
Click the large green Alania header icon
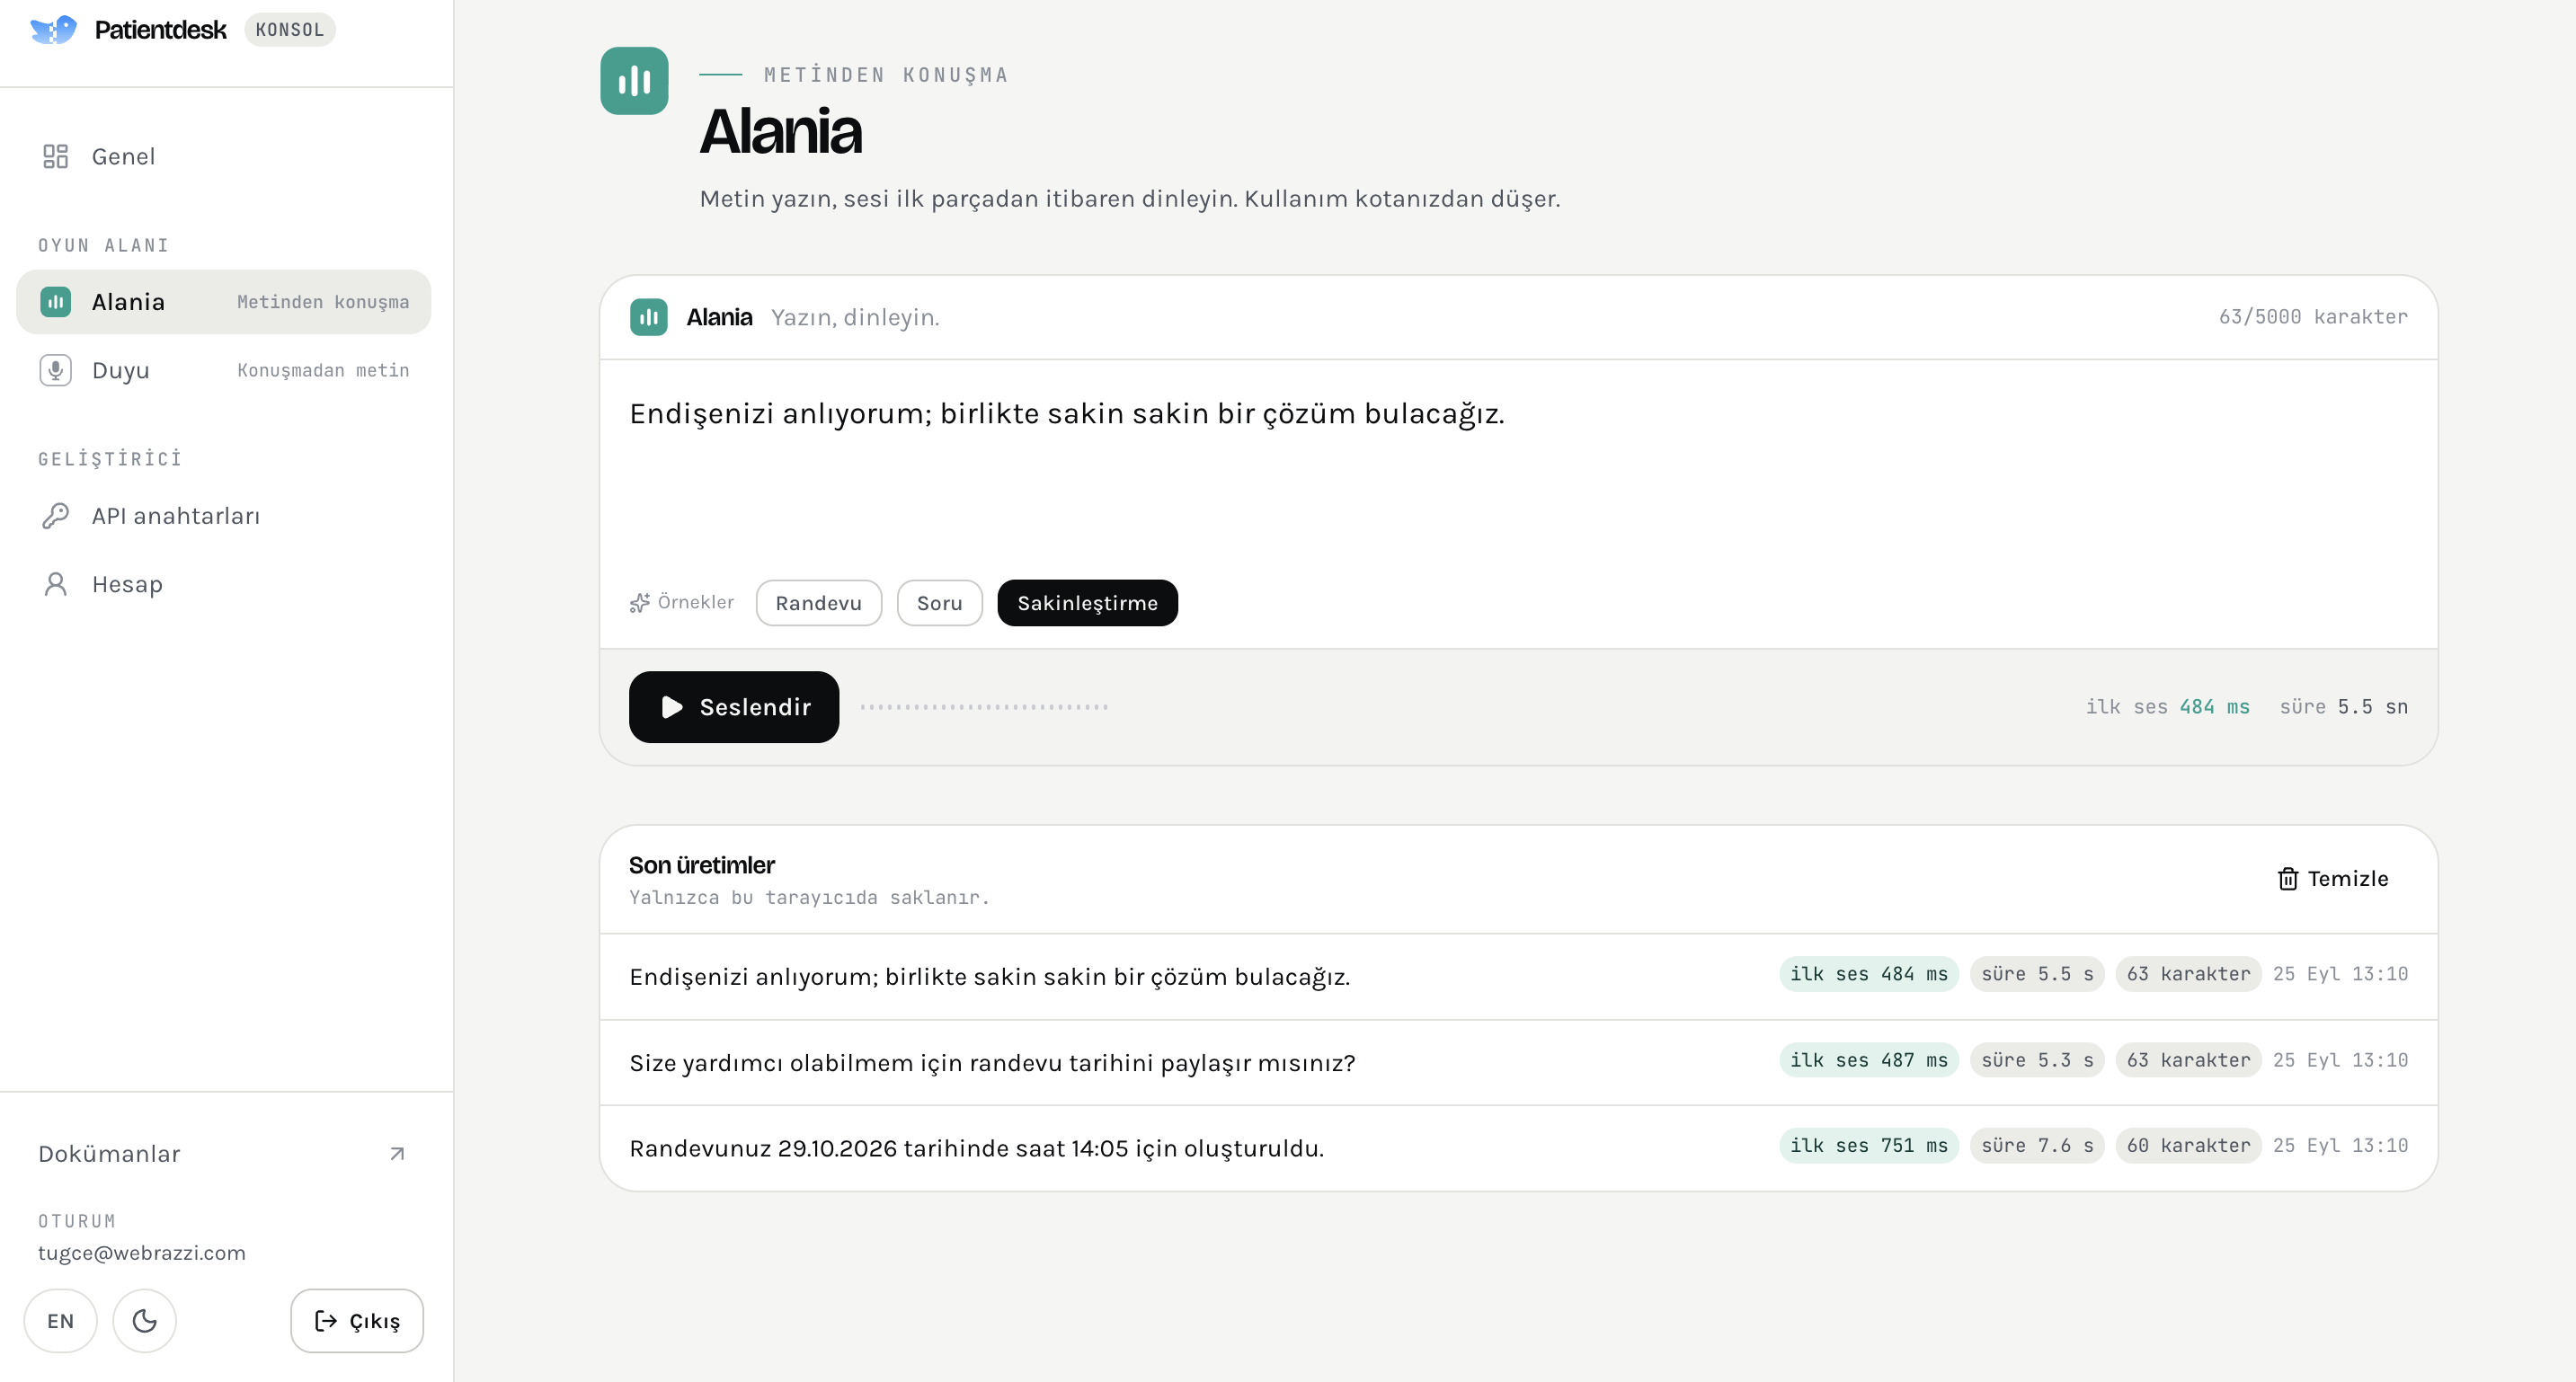(x=634, y=81)
